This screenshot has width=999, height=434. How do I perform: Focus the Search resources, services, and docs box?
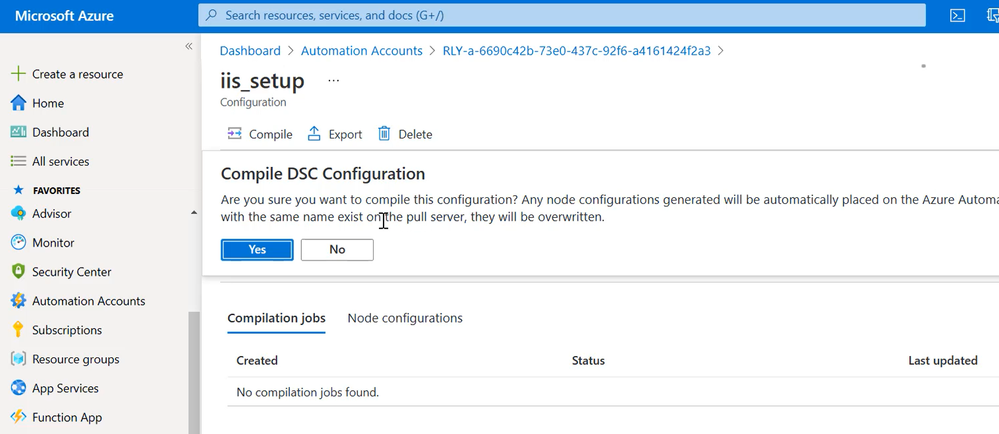click(562, 15)
